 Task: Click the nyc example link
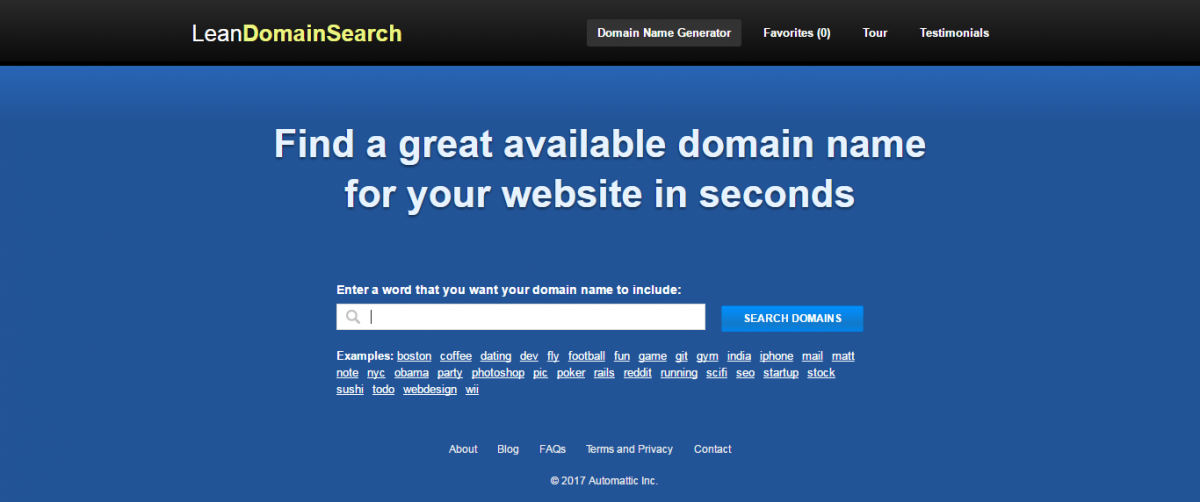pos(376,373)
